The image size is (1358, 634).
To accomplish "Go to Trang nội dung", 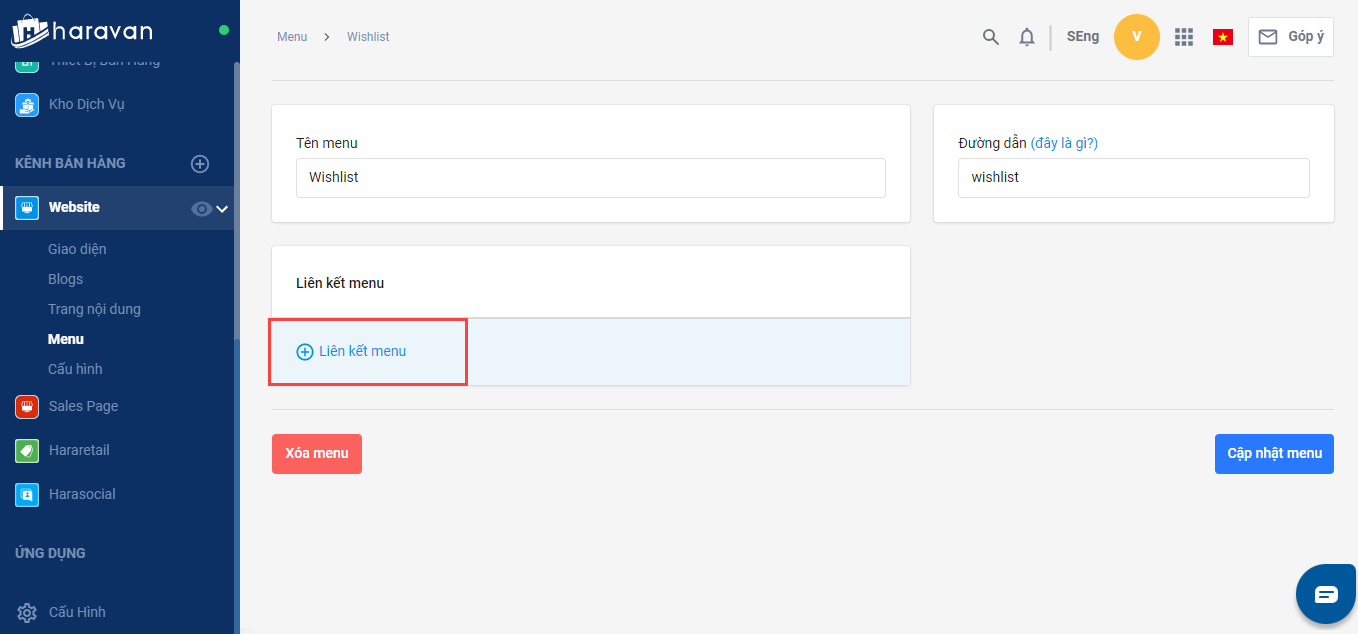I will click(x=94, y=309).
